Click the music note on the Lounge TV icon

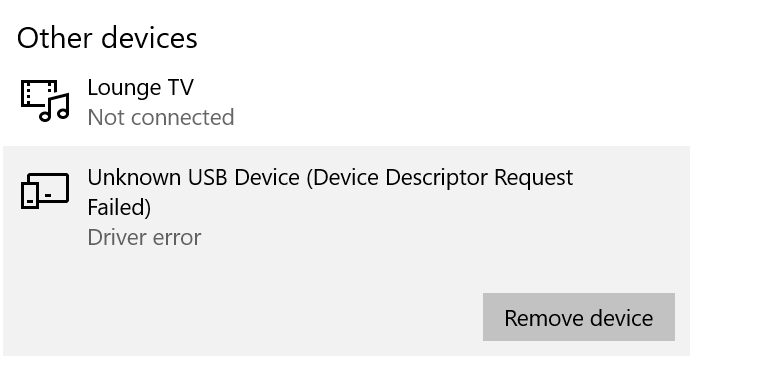(55, 107)
